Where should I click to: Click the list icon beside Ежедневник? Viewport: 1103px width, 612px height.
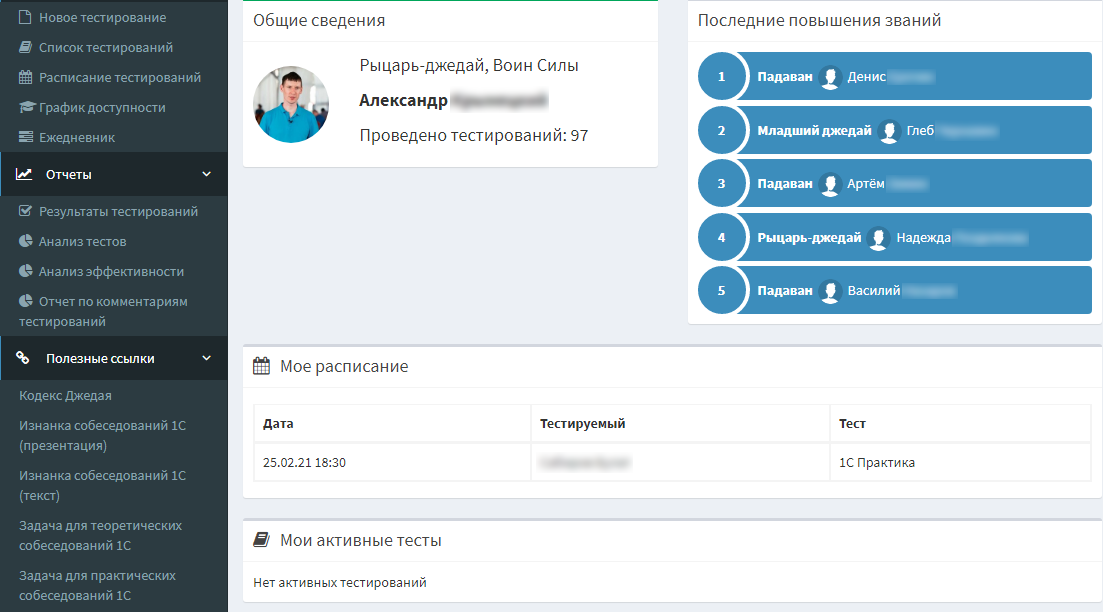26,138
